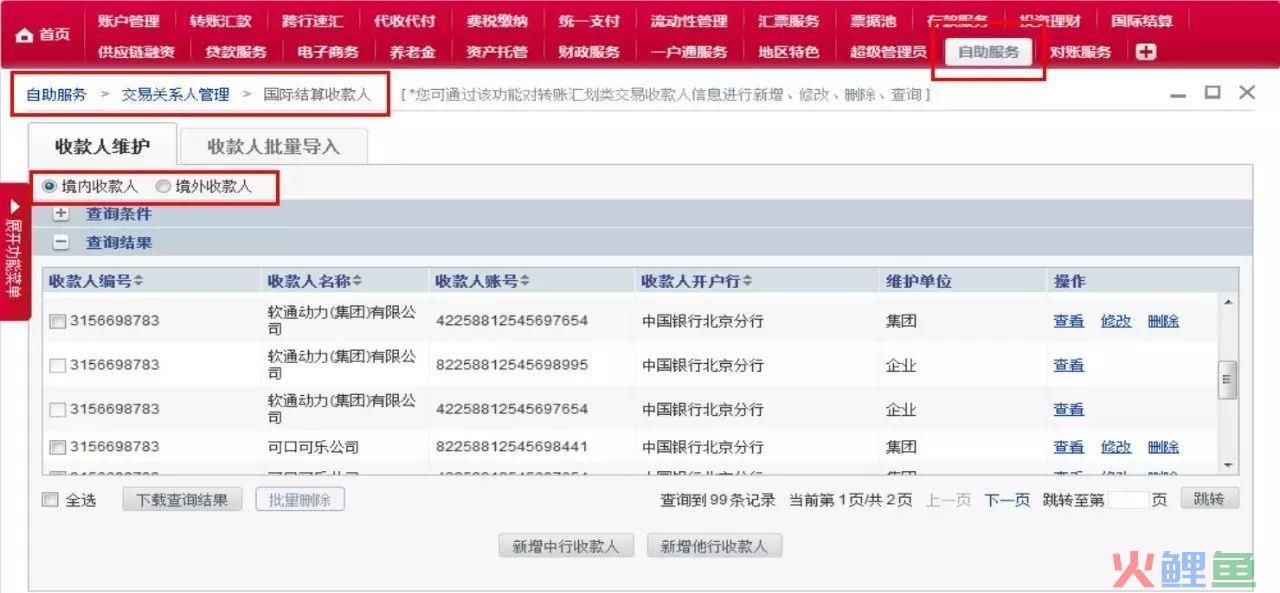Viewport: 1280px width, 593px height.
Task: Click the table scrollbar down arrow
Action: (1228, 466)
